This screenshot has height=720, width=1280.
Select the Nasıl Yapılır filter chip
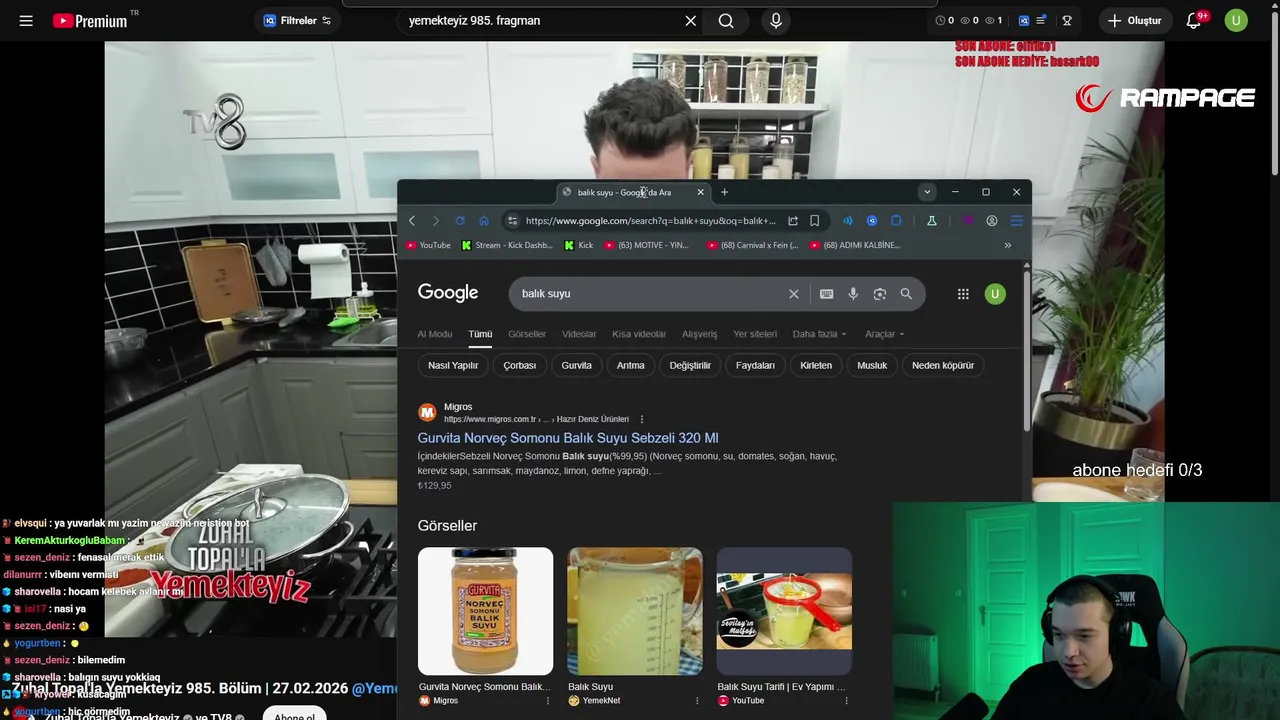click(453, 365)
